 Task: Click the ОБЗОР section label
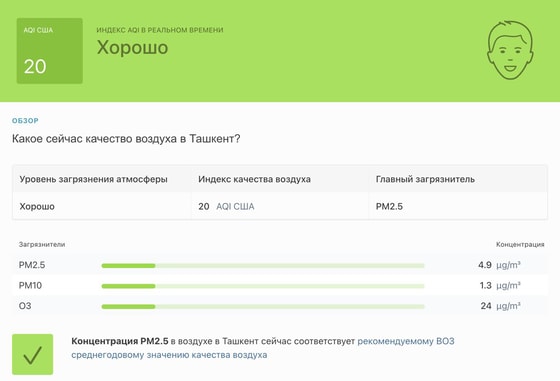pos(25,121)
